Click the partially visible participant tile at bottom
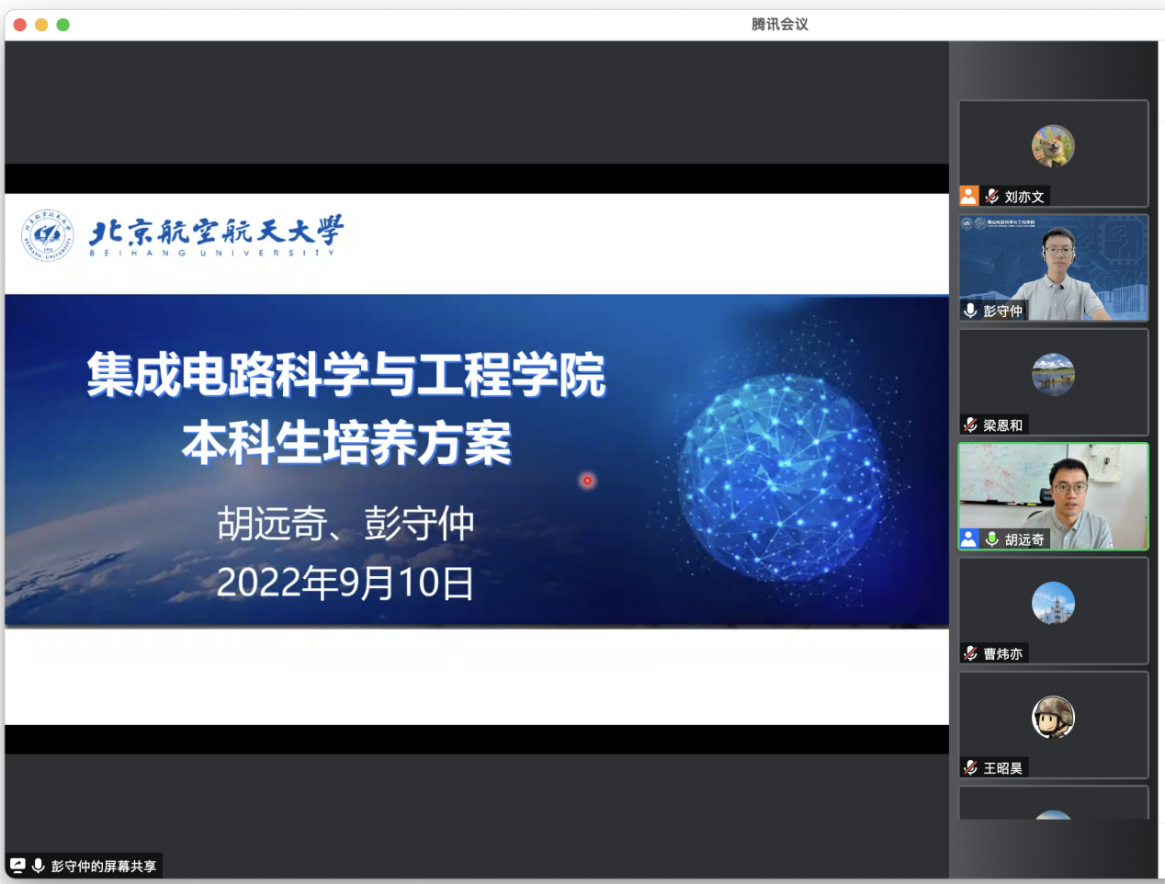Viewport: 1165px width, 884px height. click(1053, 804)
